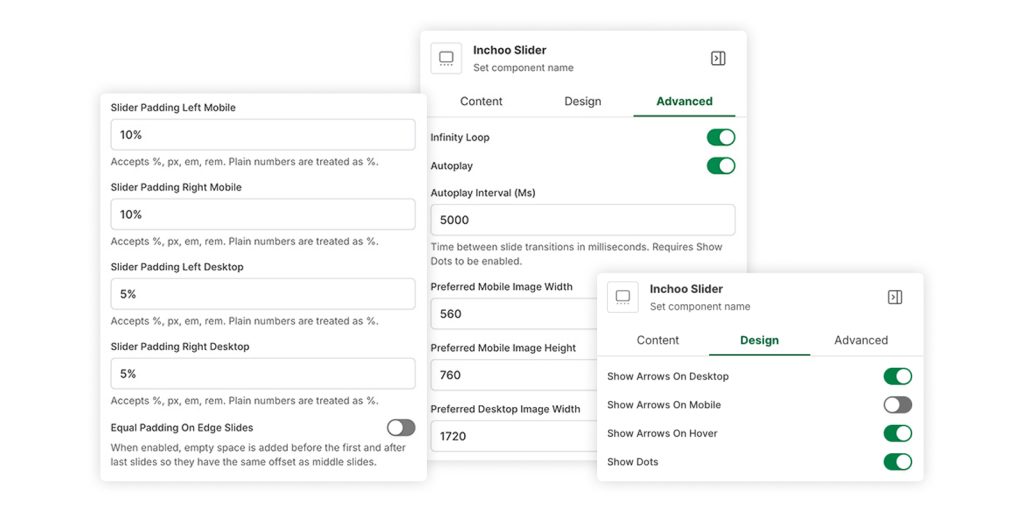Click the slider component icon in lower-right panel

tap(623, 297)
